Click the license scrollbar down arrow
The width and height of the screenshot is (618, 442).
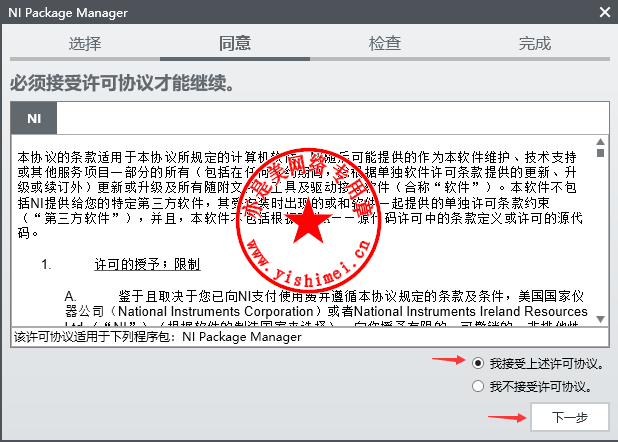coord(600,319)
